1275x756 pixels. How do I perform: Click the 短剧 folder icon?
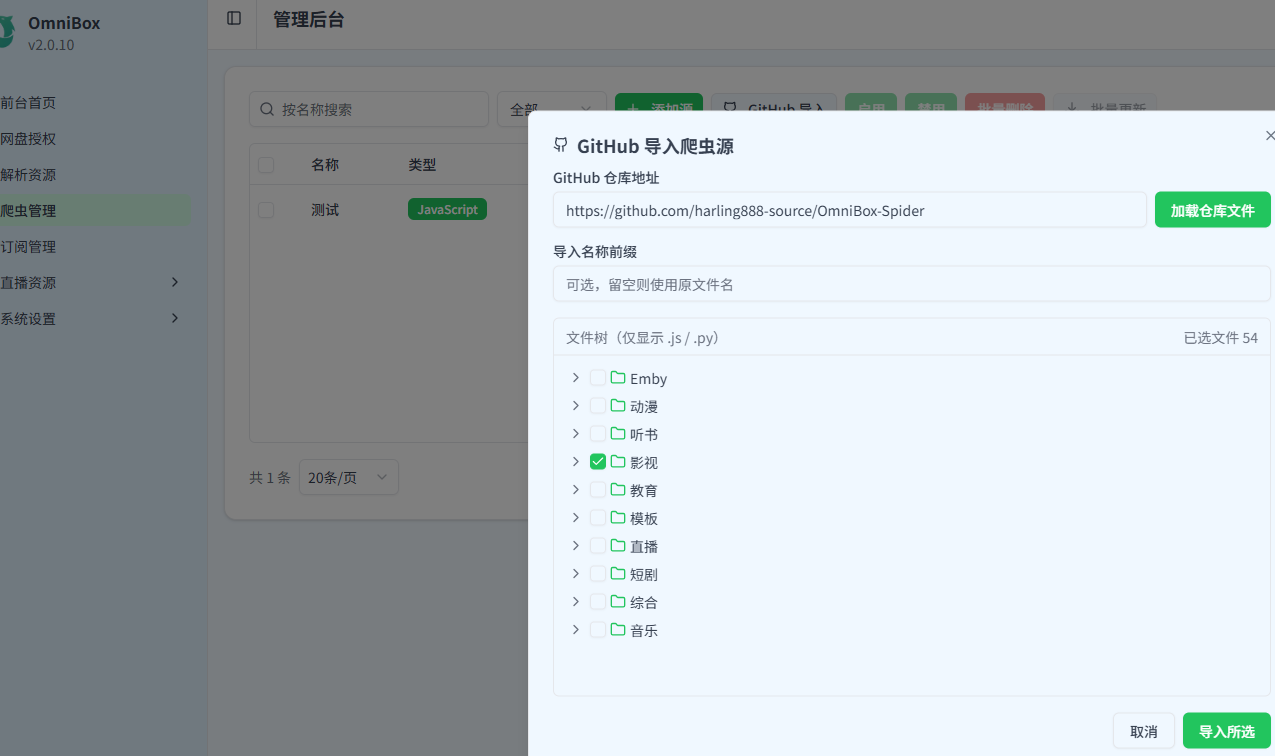pyautogui.click(x=618, y=574)
